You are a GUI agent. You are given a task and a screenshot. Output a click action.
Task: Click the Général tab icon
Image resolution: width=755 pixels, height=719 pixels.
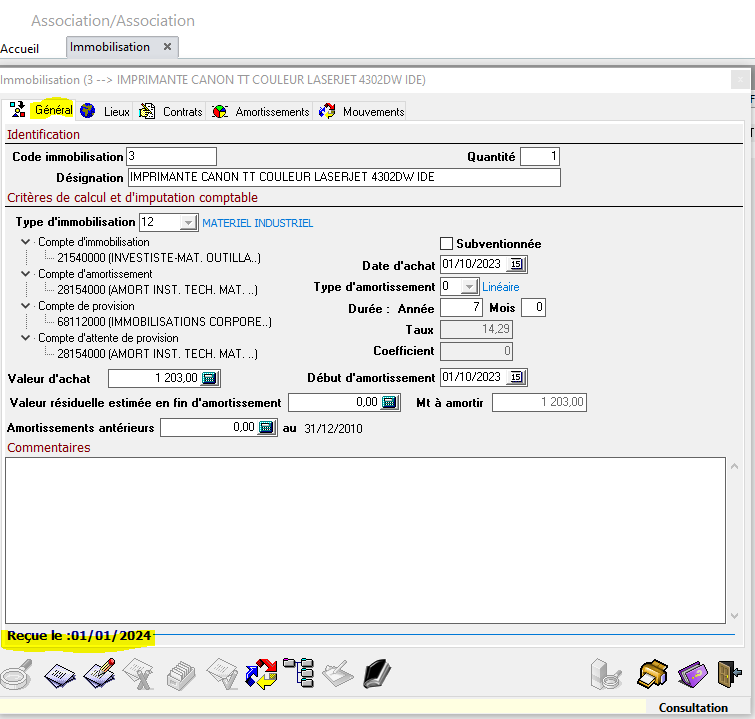tap(18, 110)
